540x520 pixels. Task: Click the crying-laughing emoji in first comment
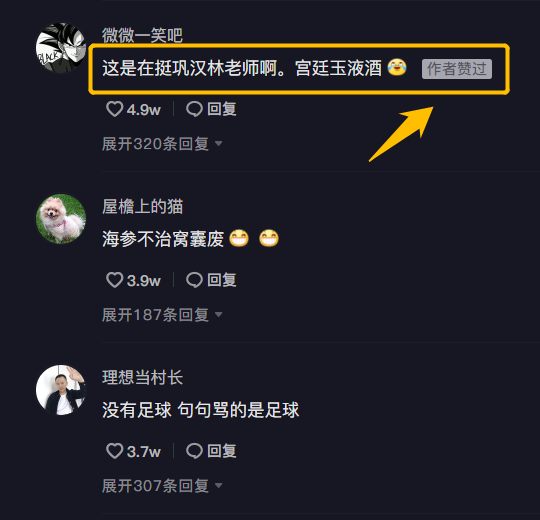tap(397, 67)
